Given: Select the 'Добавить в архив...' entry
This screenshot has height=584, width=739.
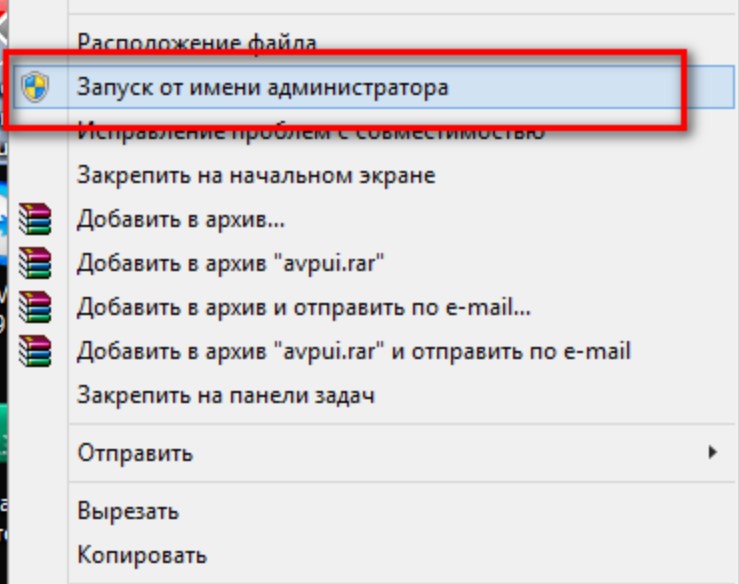Looking at the screenshot, I should tap(181, 219).
